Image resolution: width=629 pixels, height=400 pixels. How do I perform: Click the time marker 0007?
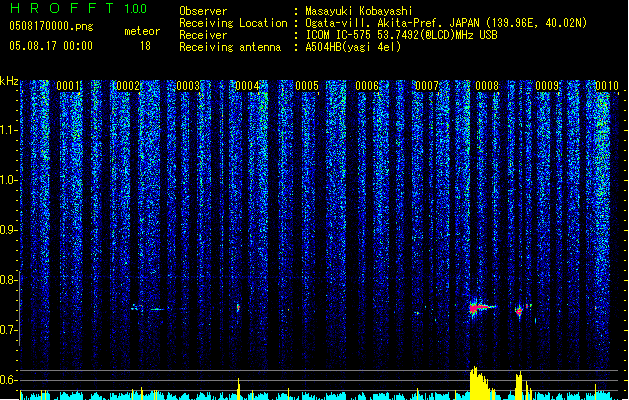point(427,85)
